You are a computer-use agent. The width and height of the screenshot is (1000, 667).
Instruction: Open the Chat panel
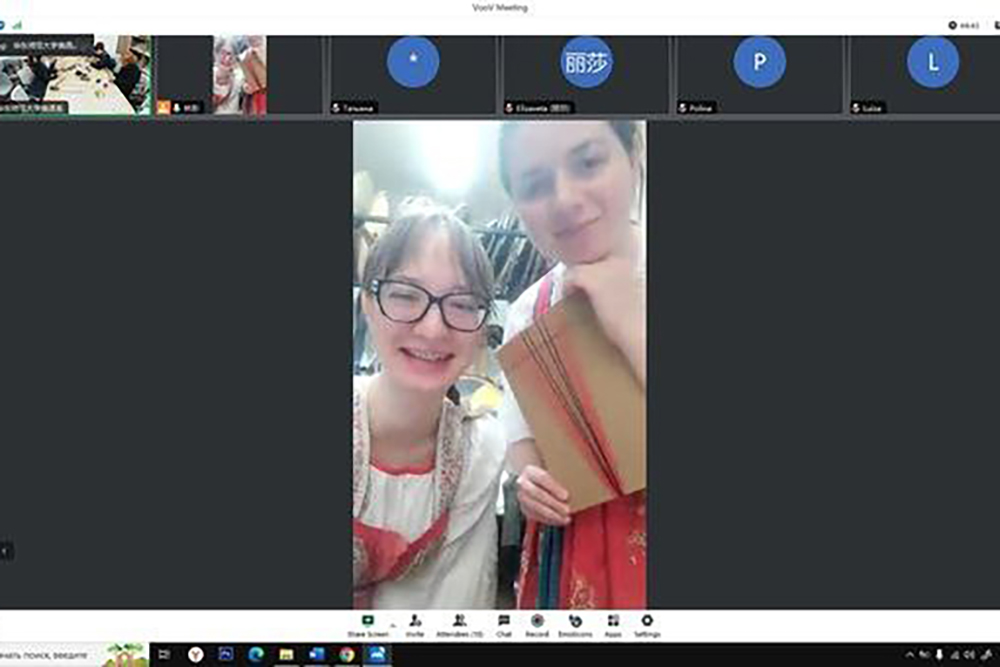(504, 626)
